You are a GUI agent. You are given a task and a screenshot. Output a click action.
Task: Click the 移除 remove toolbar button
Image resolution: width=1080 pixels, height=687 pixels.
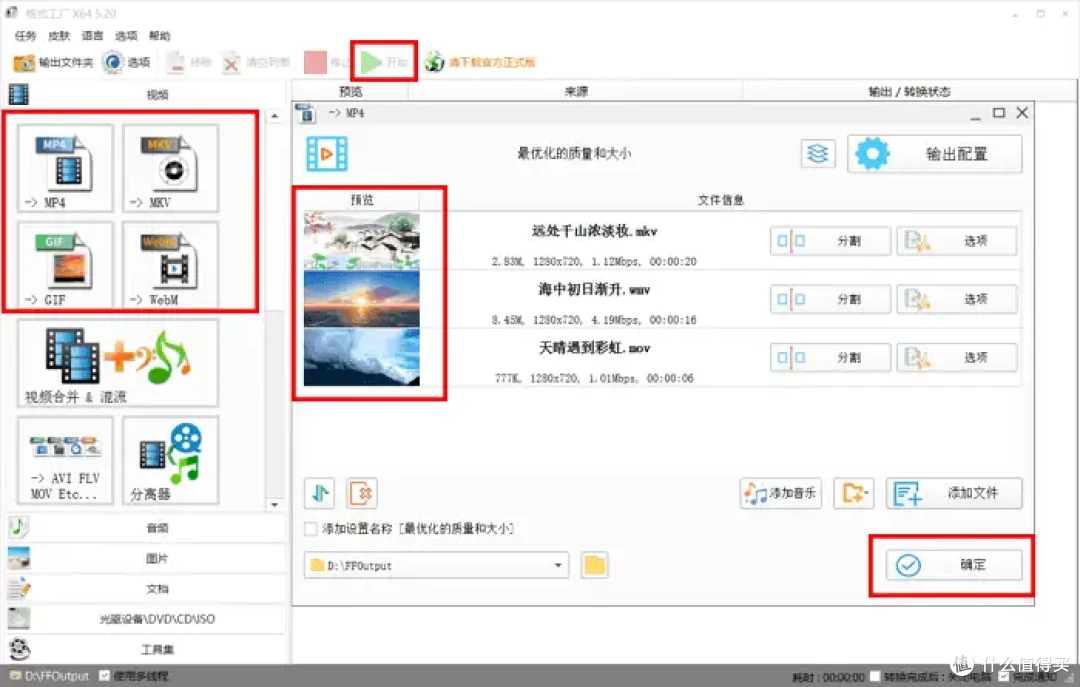pyautogui.click(x=188, y=63)
